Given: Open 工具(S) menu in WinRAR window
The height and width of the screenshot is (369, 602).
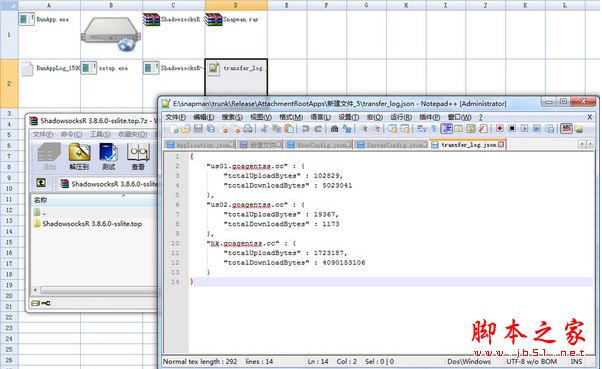Looking at the screenshot, I should (100, 134).
